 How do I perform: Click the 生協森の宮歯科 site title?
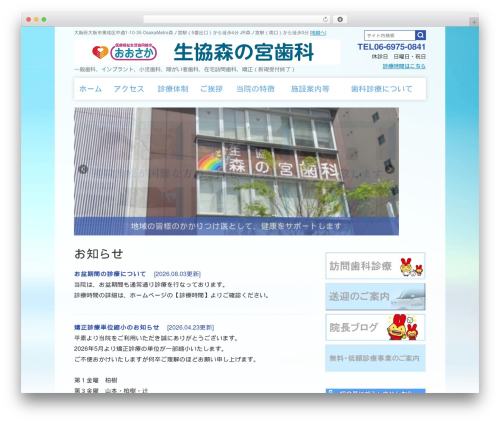[244, 52]
